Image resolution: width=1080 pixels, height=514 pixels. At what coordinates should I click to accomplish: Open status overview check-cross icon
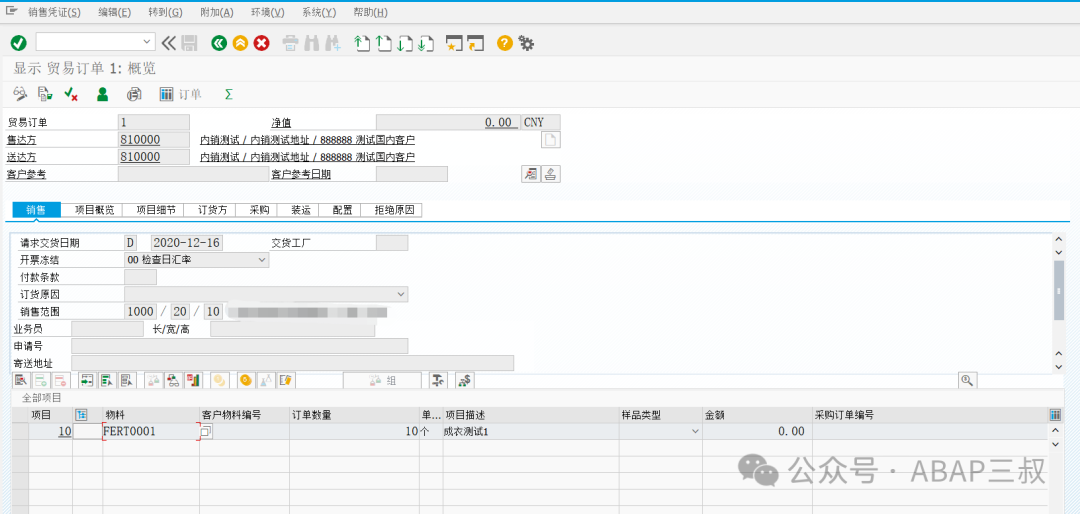tap(70, 94)
